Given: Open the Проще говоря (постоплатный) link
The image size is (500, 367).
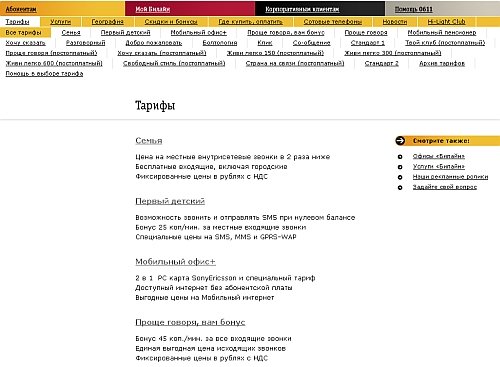Looking at the screenshot, I should click(x=51, y=53).
